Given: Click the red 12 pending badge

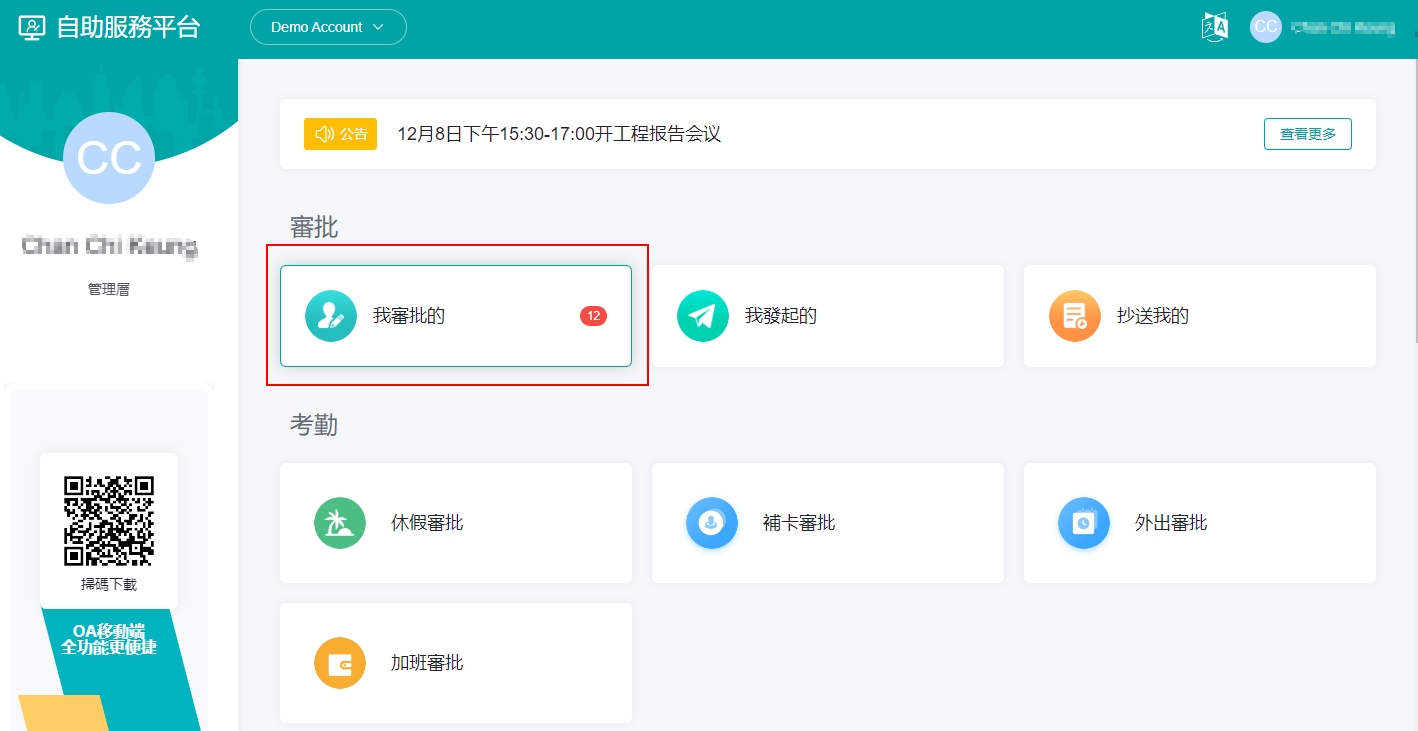Looking at the screenshot, I should (593, 316).
